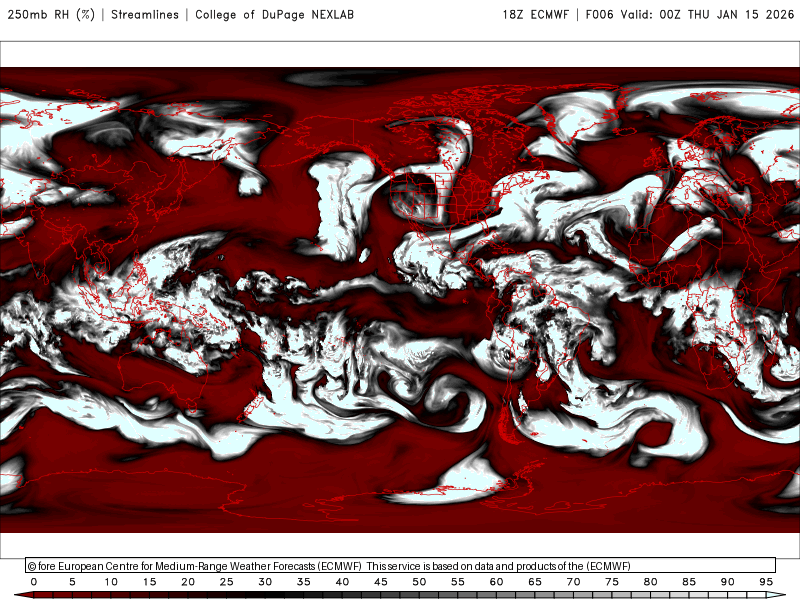This screenshot has width=800, height=600.
Task: Select the "80" colorbar label
Action: pos(651,582)
